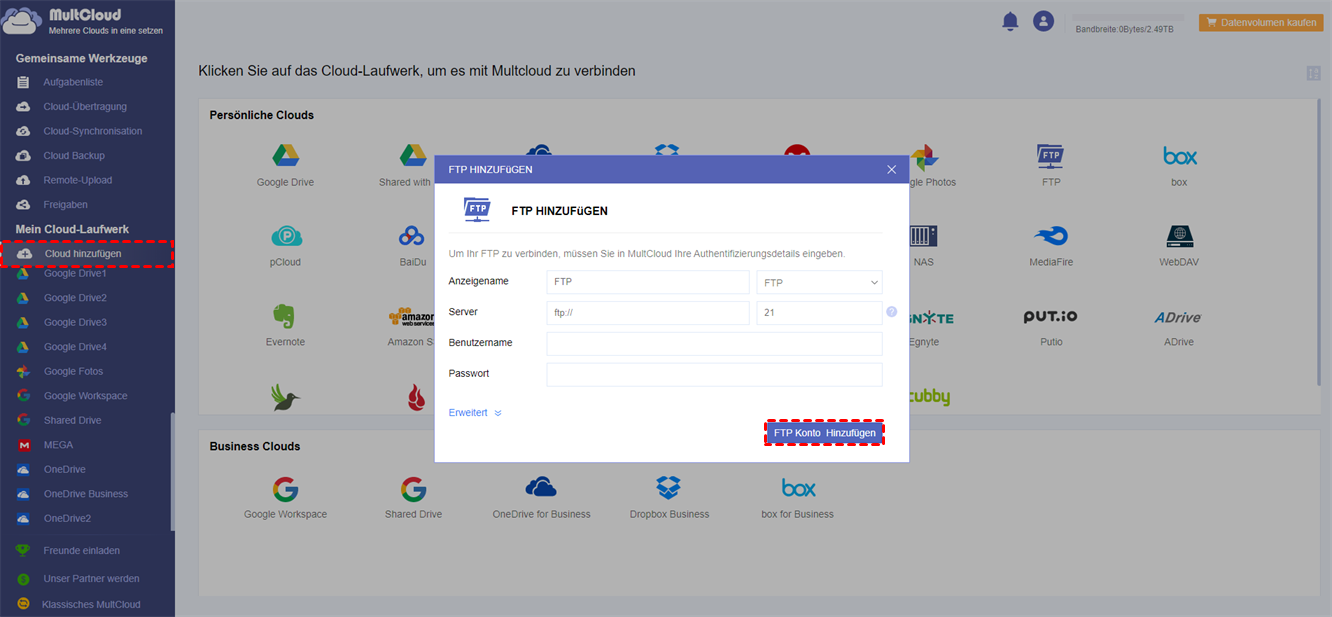Open the user account avatar icon
This screenshot has width=1332, height=617.
1043,21
